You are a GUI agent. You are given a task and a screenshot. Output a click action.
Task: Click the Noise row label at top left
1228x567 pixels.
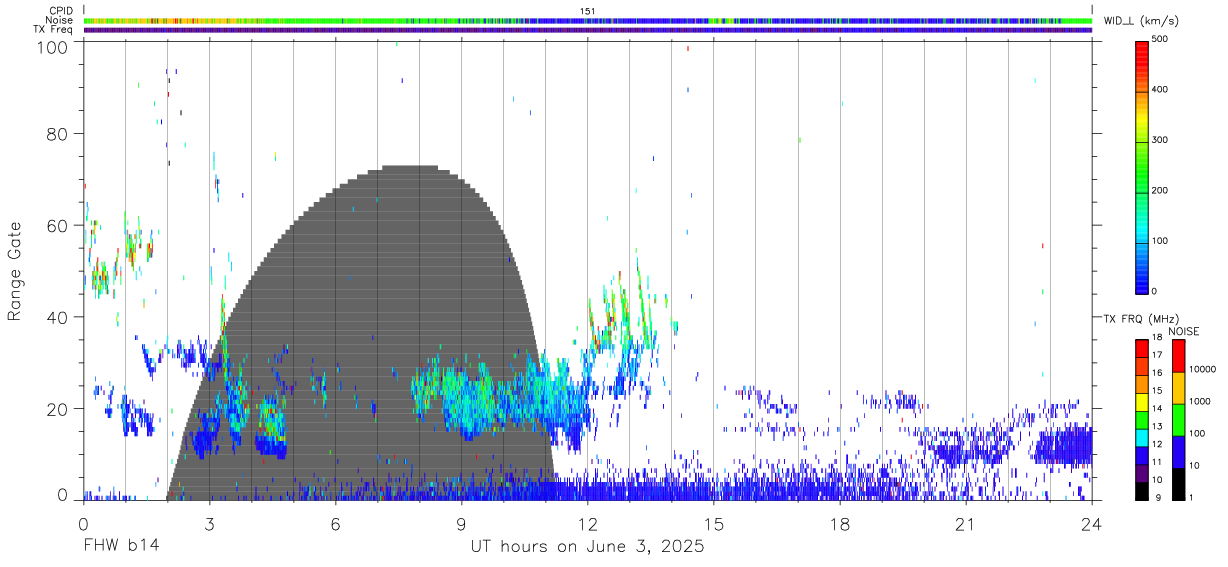coord(60,20)
